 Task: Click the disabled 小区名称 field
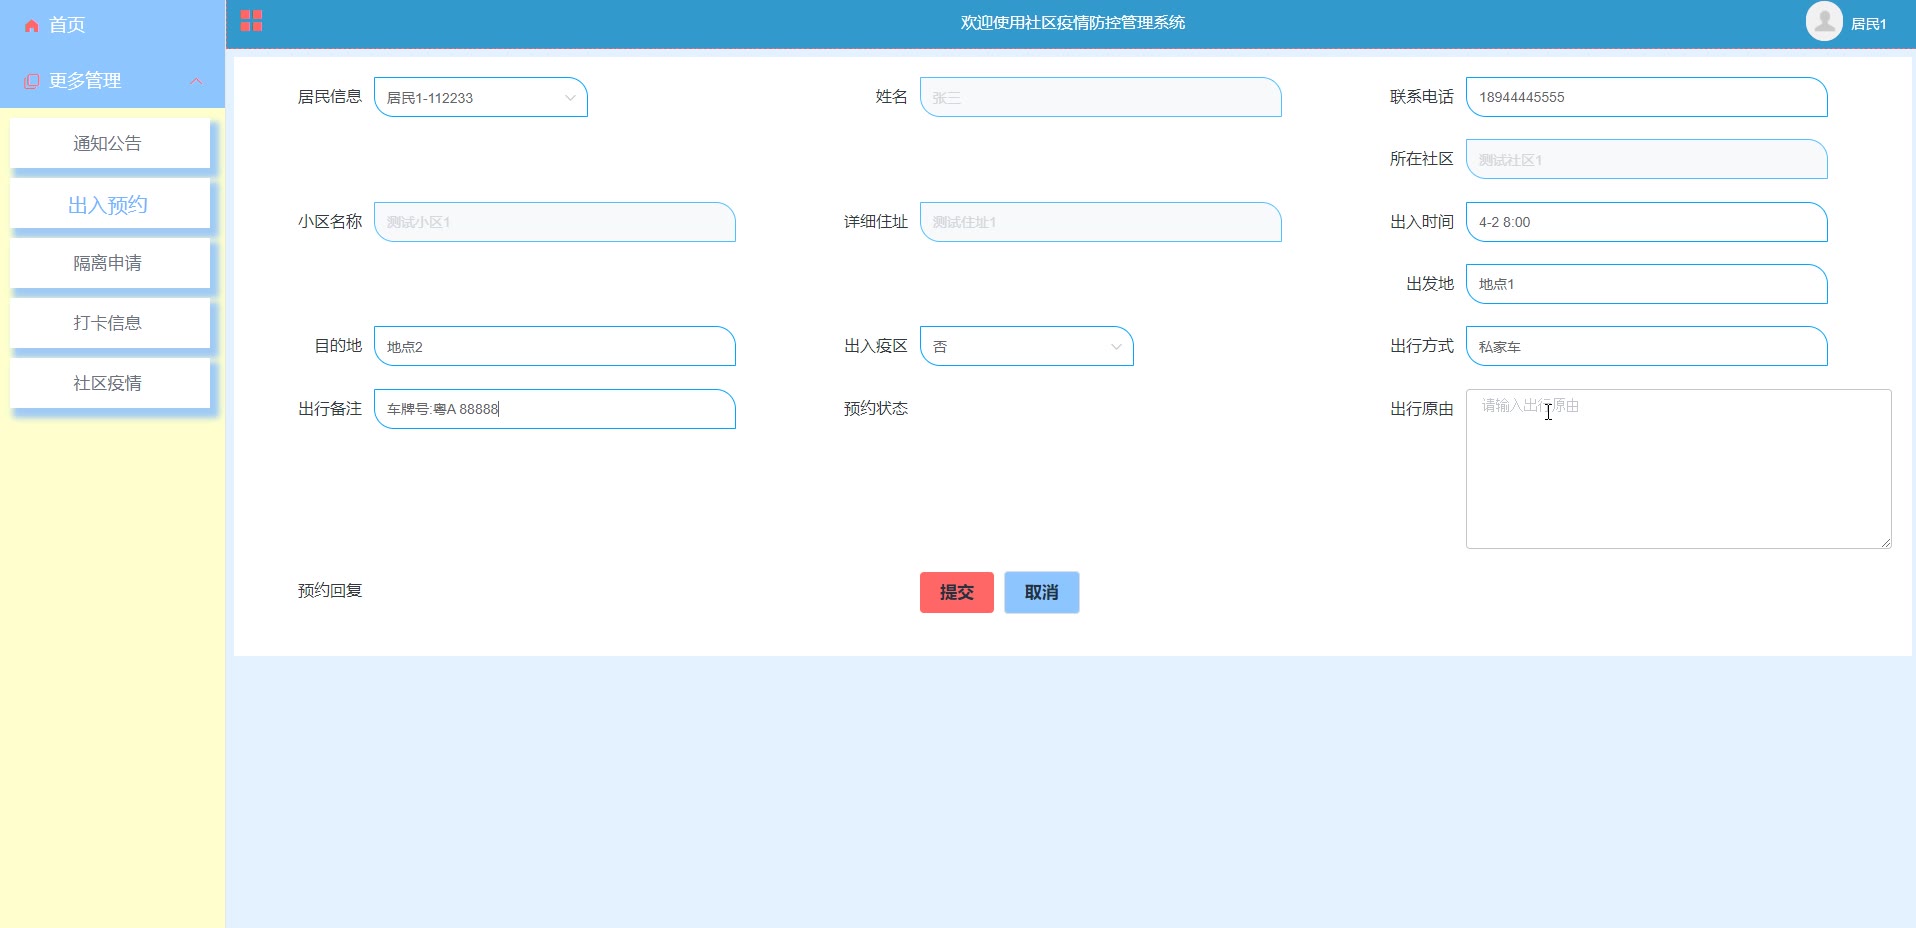pos(554,222)
